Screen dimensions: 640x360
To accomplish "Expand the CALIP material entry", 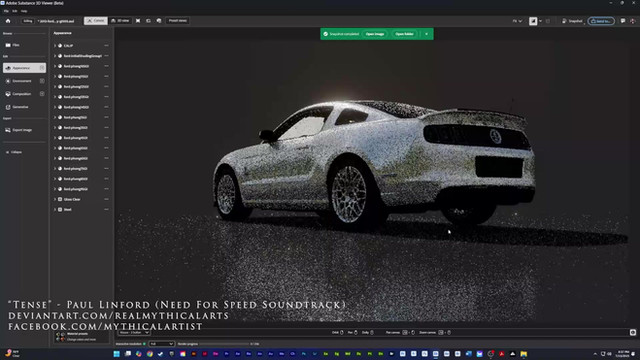I will (55, 46).
